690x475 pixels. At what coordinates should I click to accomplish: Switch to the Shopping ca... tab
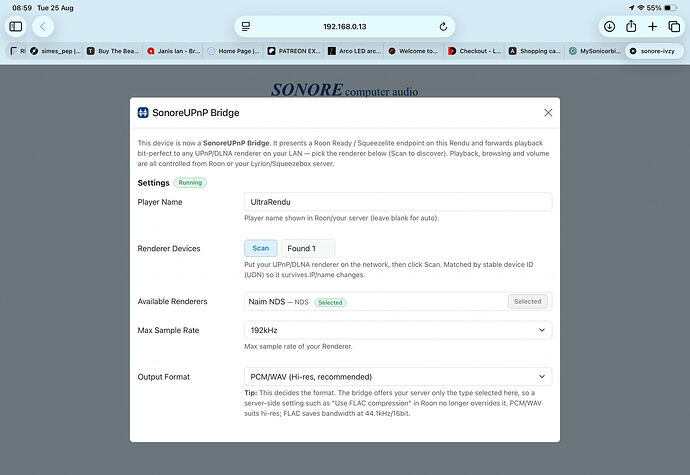(535, 51)
